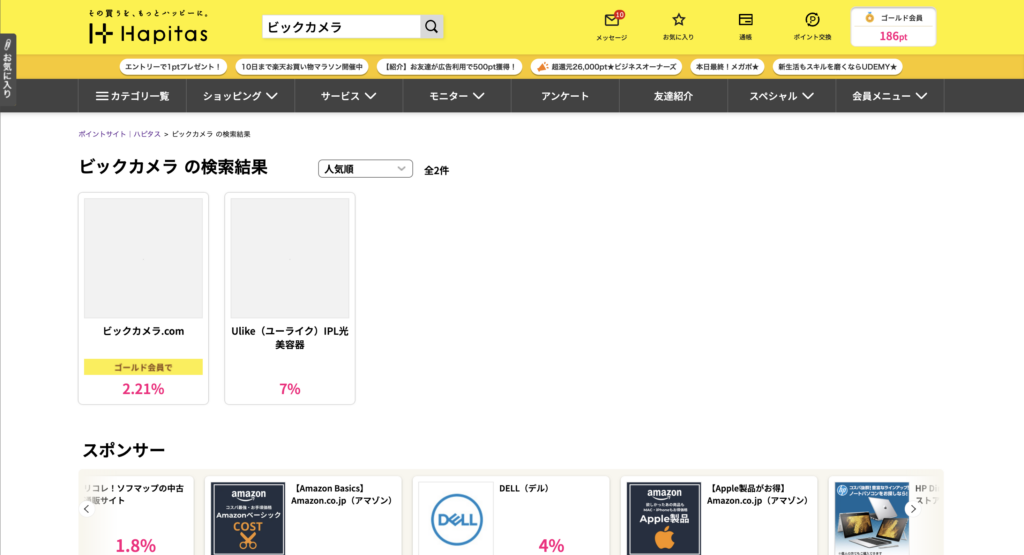
Task: Open the お気に入り side tab
Action: pos(8,69)
